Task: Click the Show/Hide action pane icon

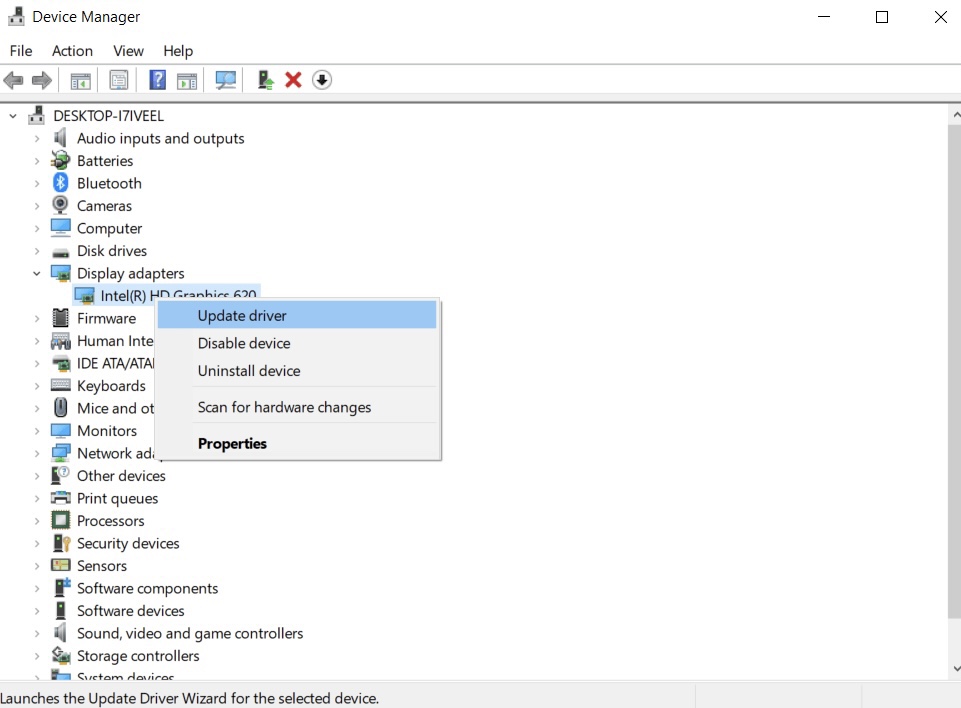Action: [x=187, y=80]
